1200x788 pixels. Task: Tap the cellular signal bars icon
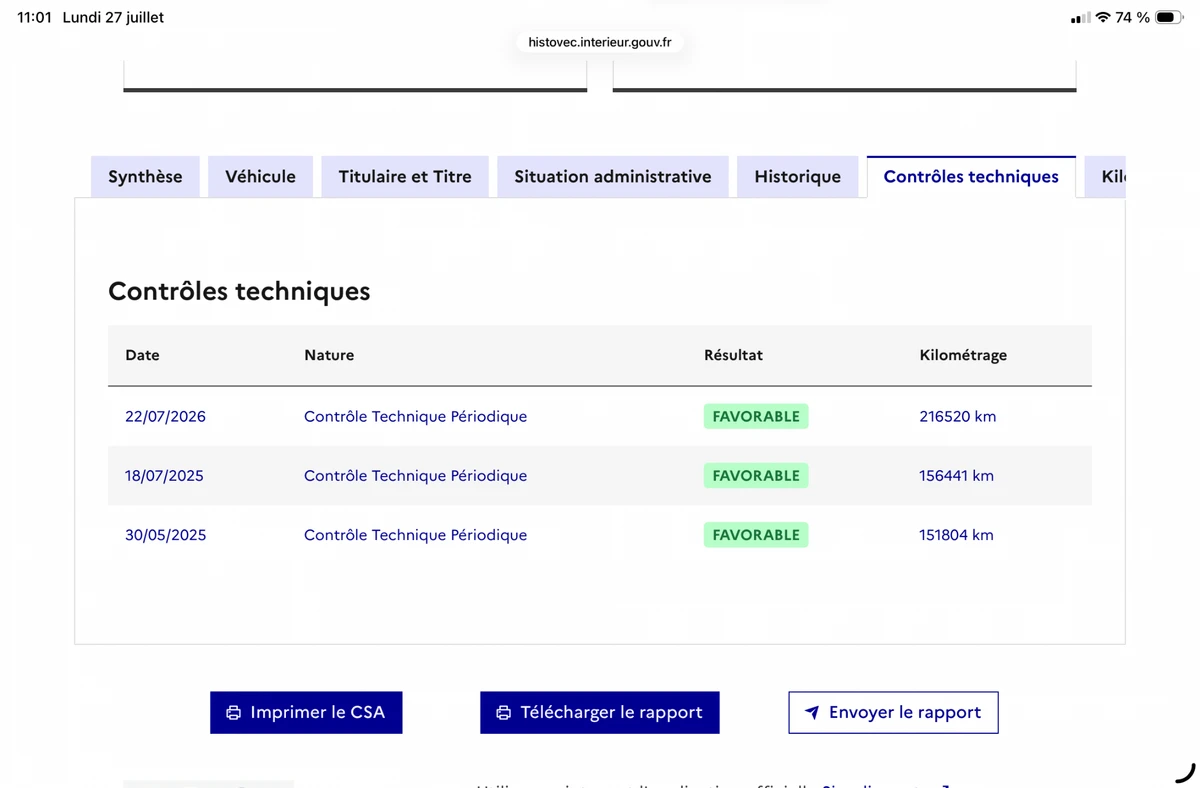pyautogui.click(x=1079, y=18)
